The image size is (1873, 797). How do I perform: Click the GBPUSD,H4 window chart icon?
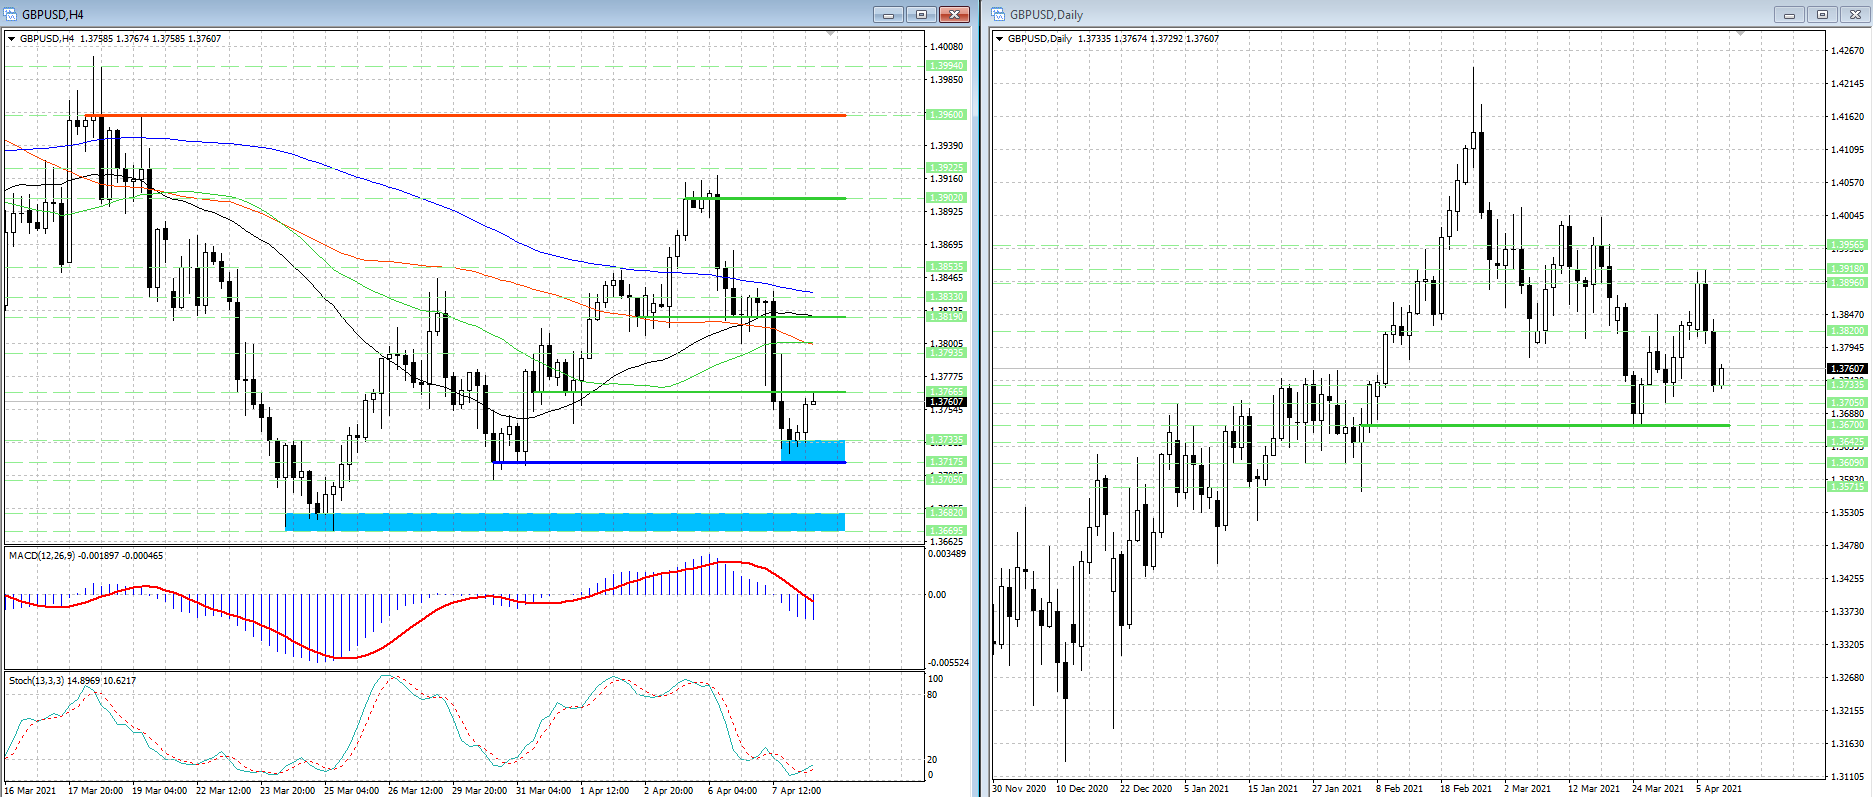(x=11, y=14)
